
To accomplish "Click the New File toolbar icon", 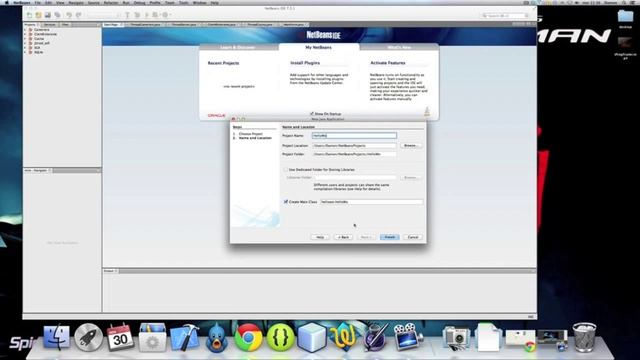I will 29,15.
